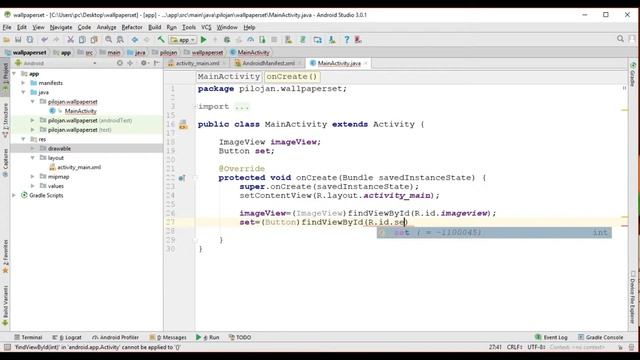Screen dimensions: 640x360
Task: Expand the drawable folder
Action: click(x=33, y=149)
